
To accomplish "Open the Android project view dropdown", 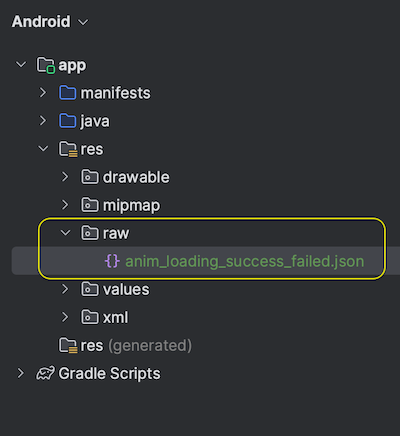I will [50, 22].
